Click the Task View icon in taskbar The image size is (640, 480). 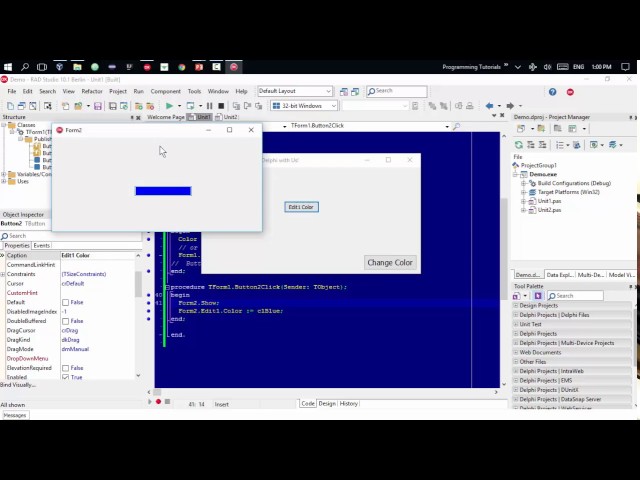[x=42, y=67]
